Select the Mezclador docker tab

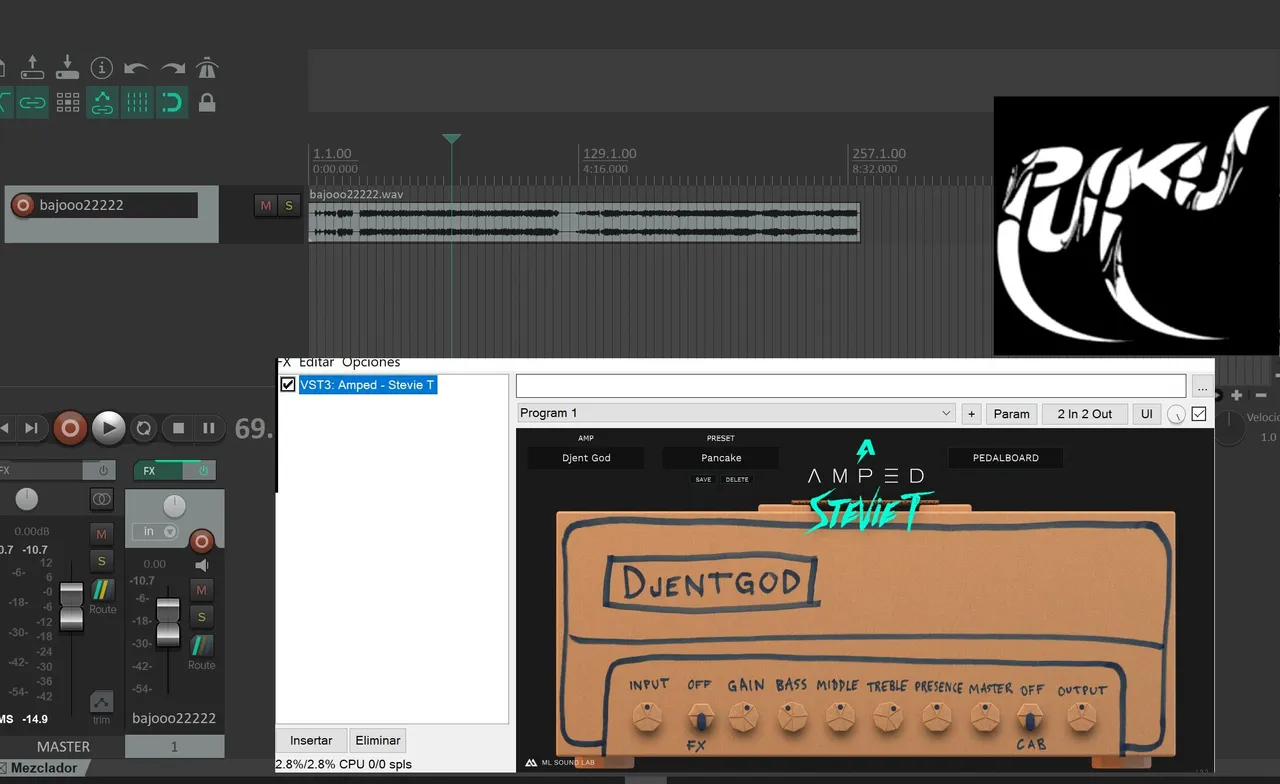click(43, 769)
